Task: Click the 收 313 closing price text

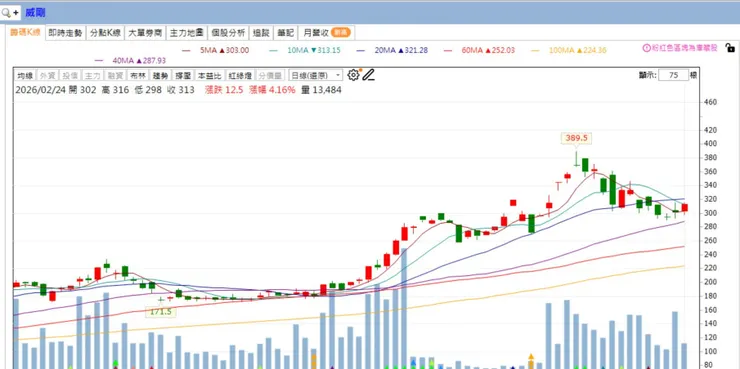Action: [181, 90]
